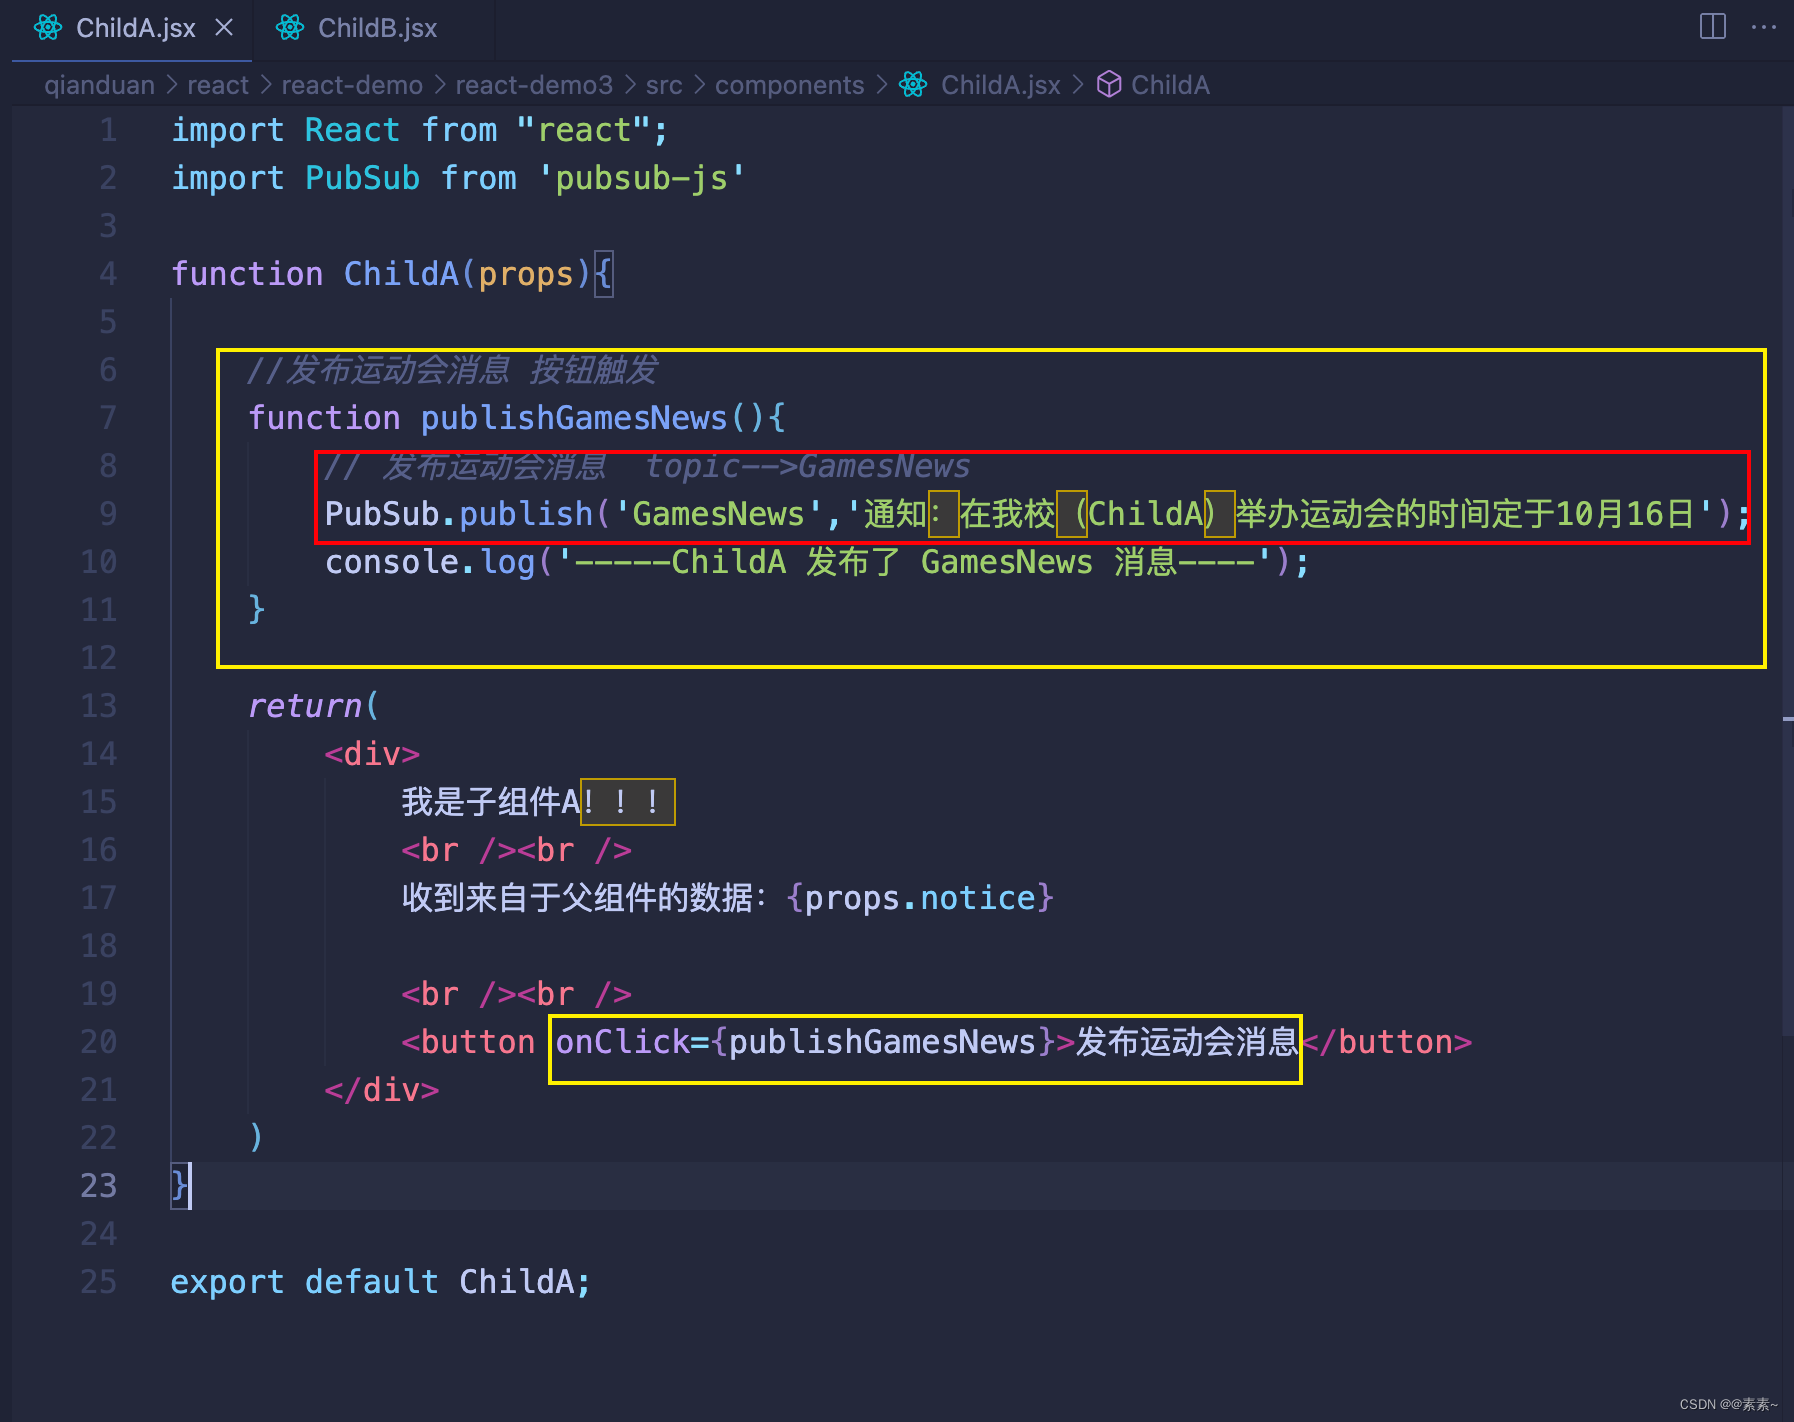Click line number 9 in the gutter
This screenshot has width=1794, height=1422.
pyautogui.click(x=108, y=513)
